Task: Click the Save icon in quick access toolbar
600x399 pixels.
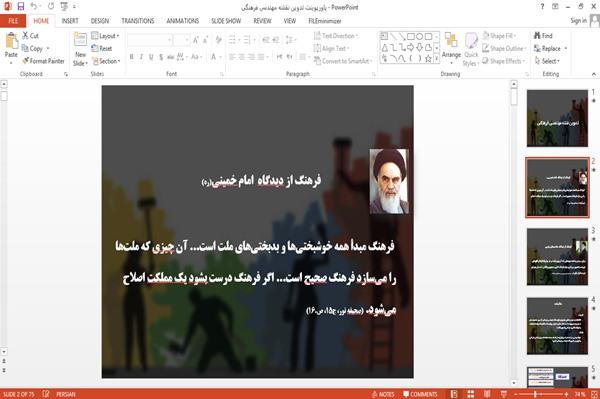Action: click(x=20, y=6)
